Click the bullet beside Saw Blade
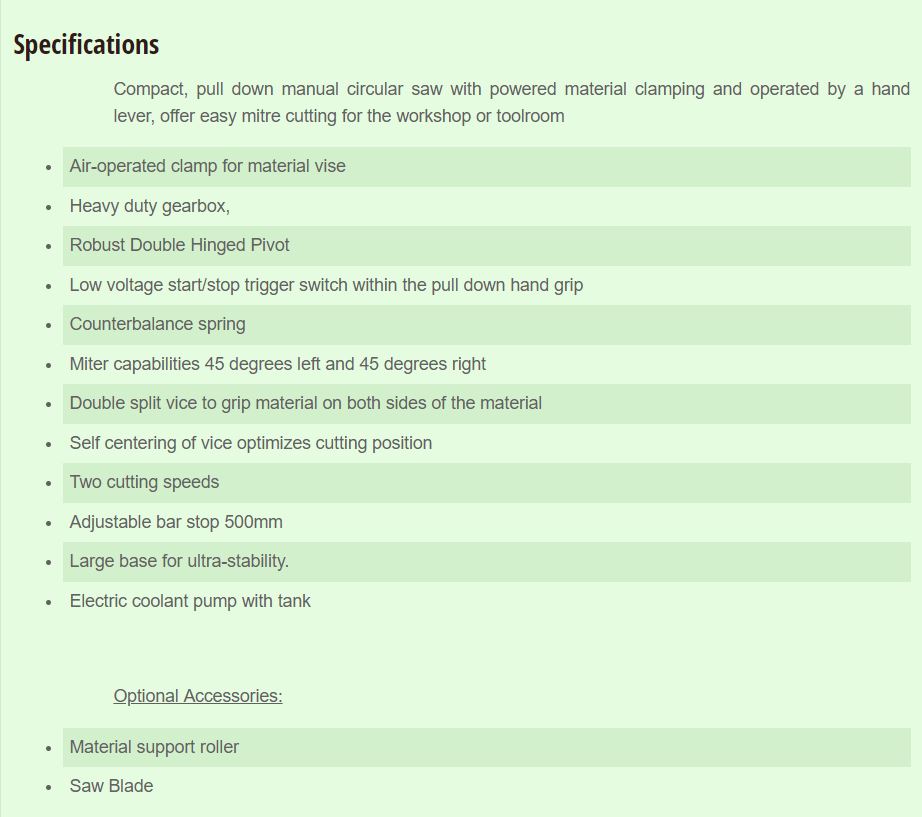This screenshot has width=922, height=817. 49,788
